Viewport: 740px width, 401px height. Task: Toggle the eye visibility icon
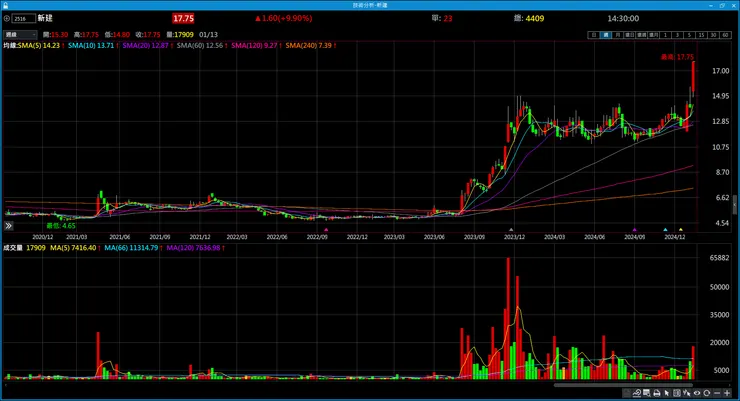coord(697,393)
